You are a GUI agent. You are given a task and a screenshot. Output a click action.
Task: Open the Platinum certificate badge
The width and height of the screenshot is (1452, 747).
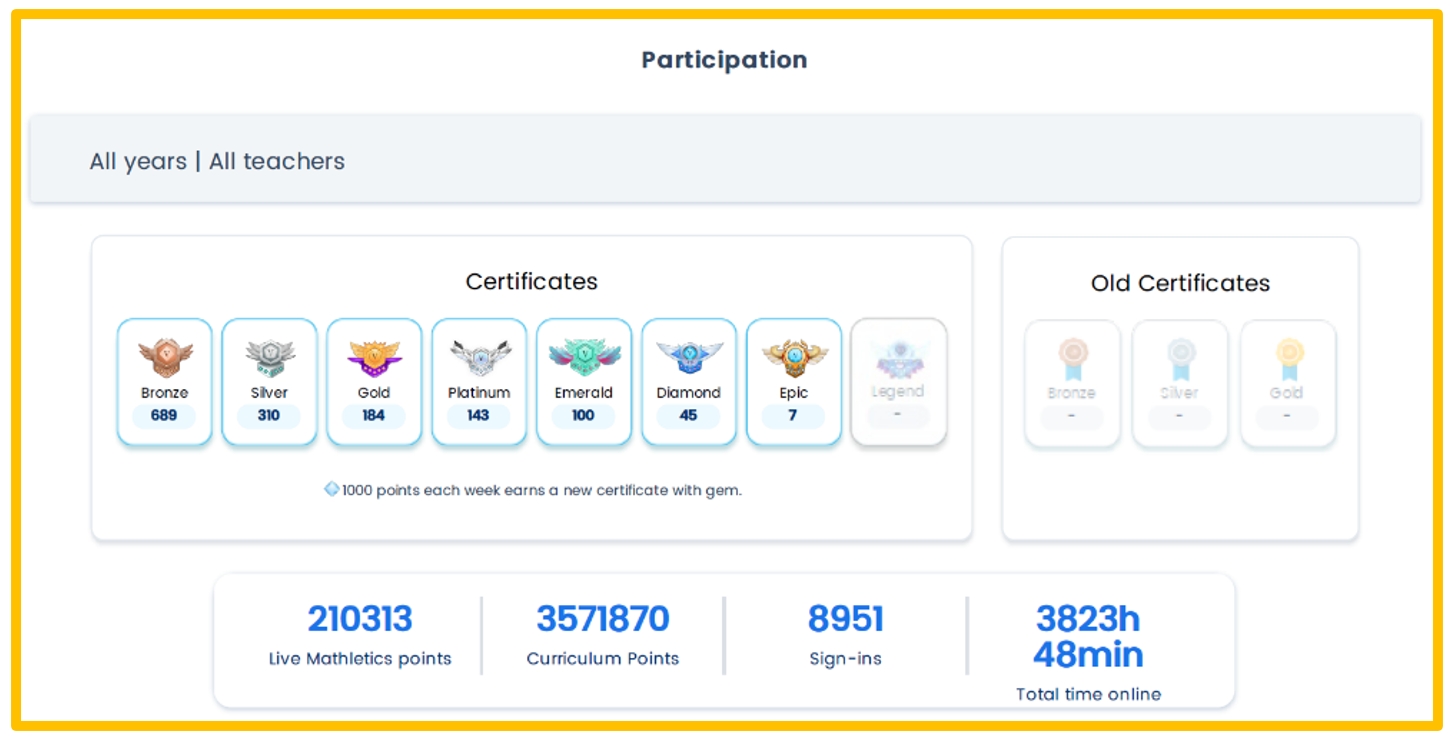pos(479,357)
